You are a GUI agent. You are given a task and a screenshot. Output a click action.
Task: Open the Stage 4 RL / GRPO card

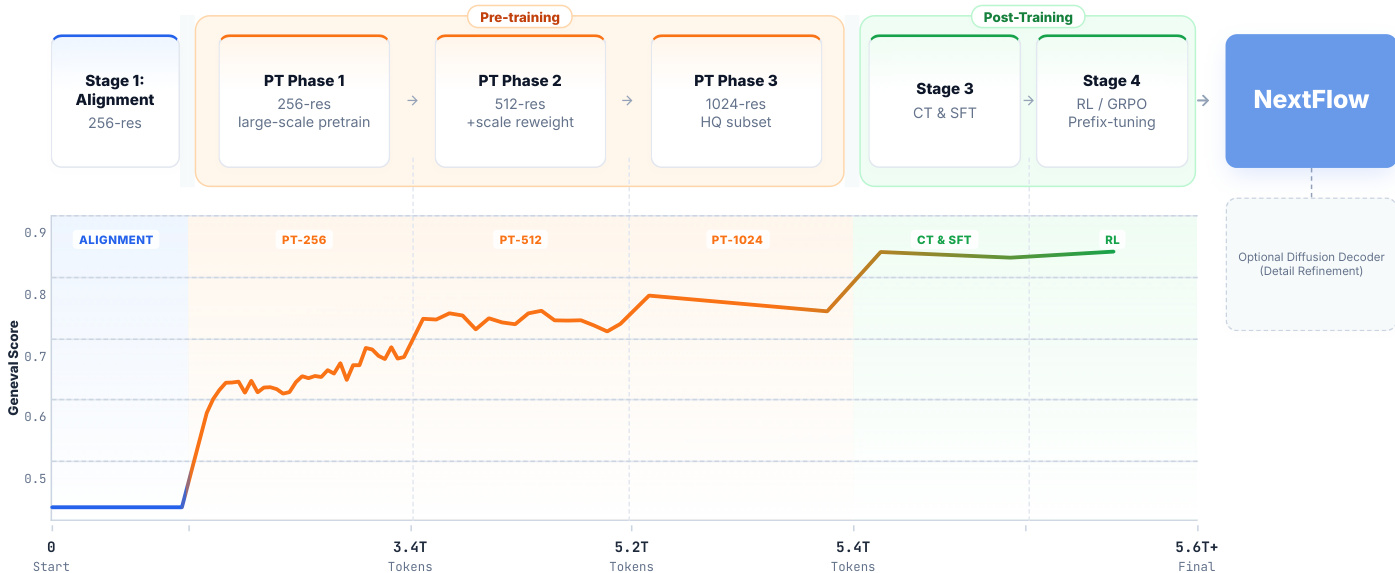coord(1111,101)
